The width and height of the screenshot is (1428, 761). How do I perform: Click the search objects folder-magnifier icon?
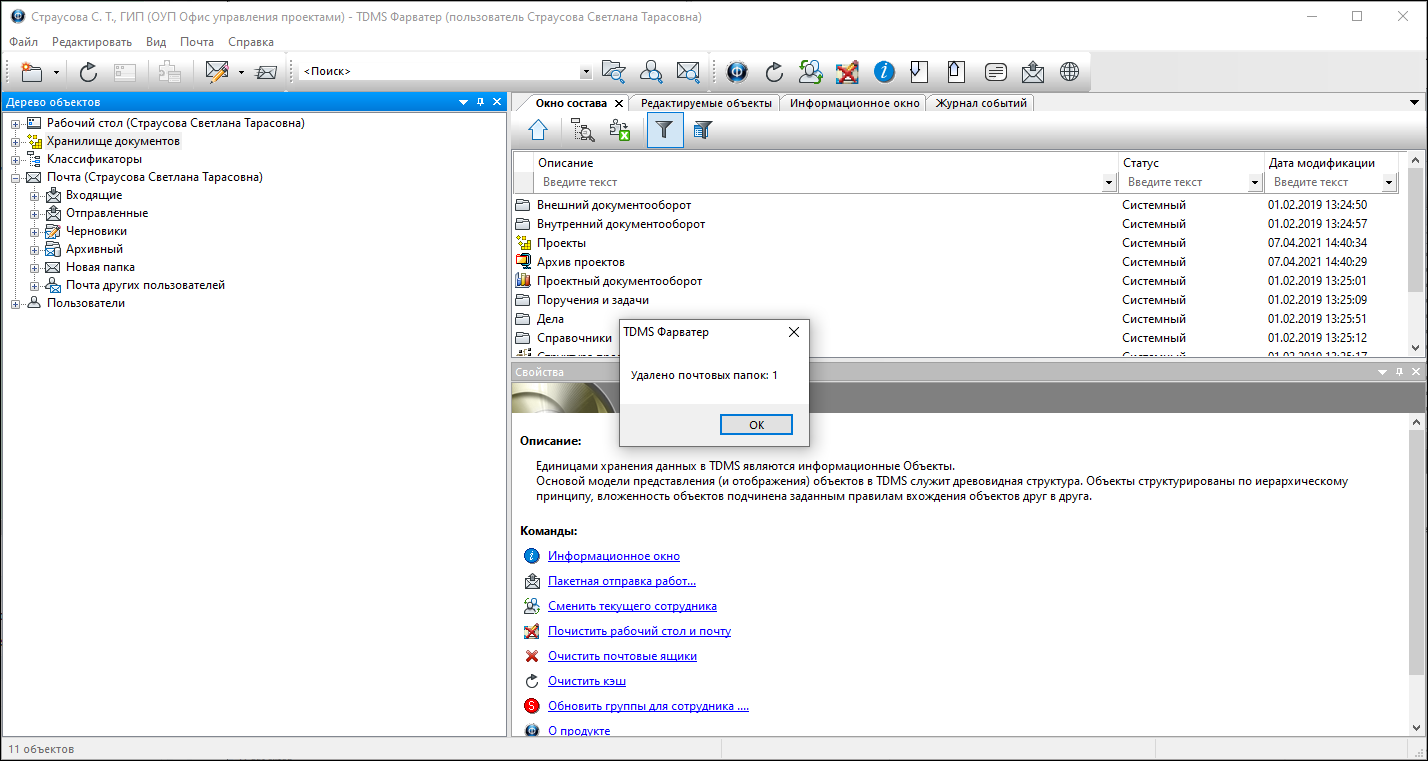pyautogui.click(x=613, y=71)
